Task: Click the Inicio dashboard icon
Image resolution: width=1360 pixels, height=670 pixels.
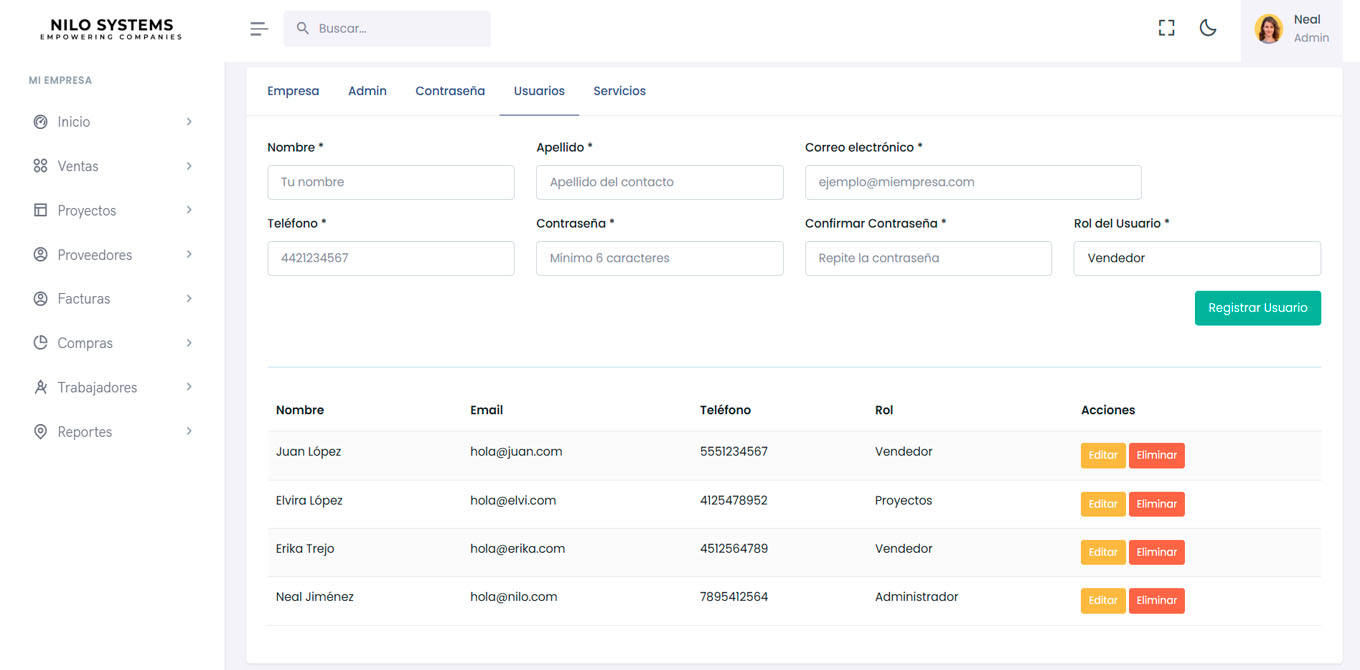Action: click(41, 122)
